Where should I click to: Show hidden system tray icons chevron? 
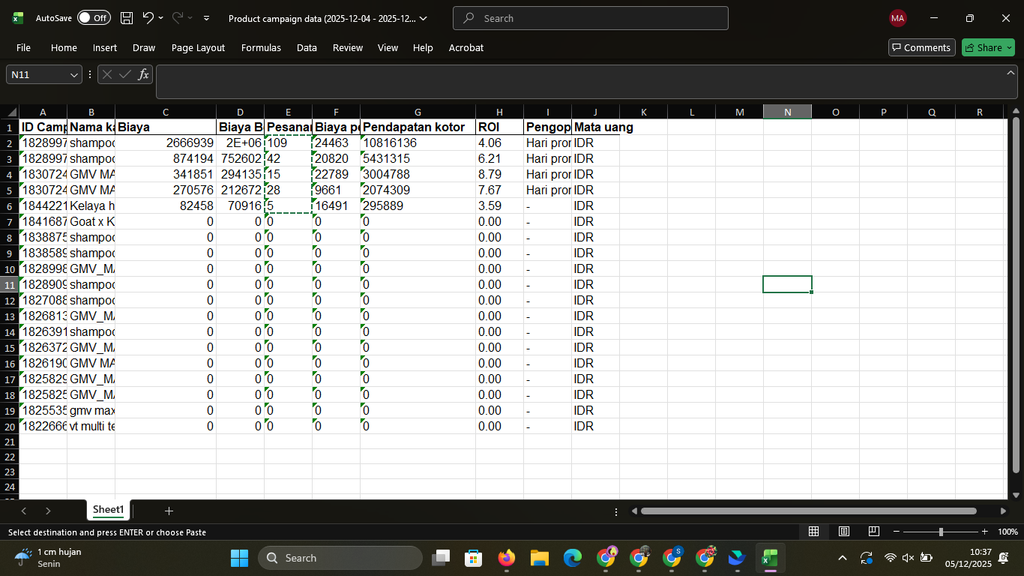click(x=842, y=558)
